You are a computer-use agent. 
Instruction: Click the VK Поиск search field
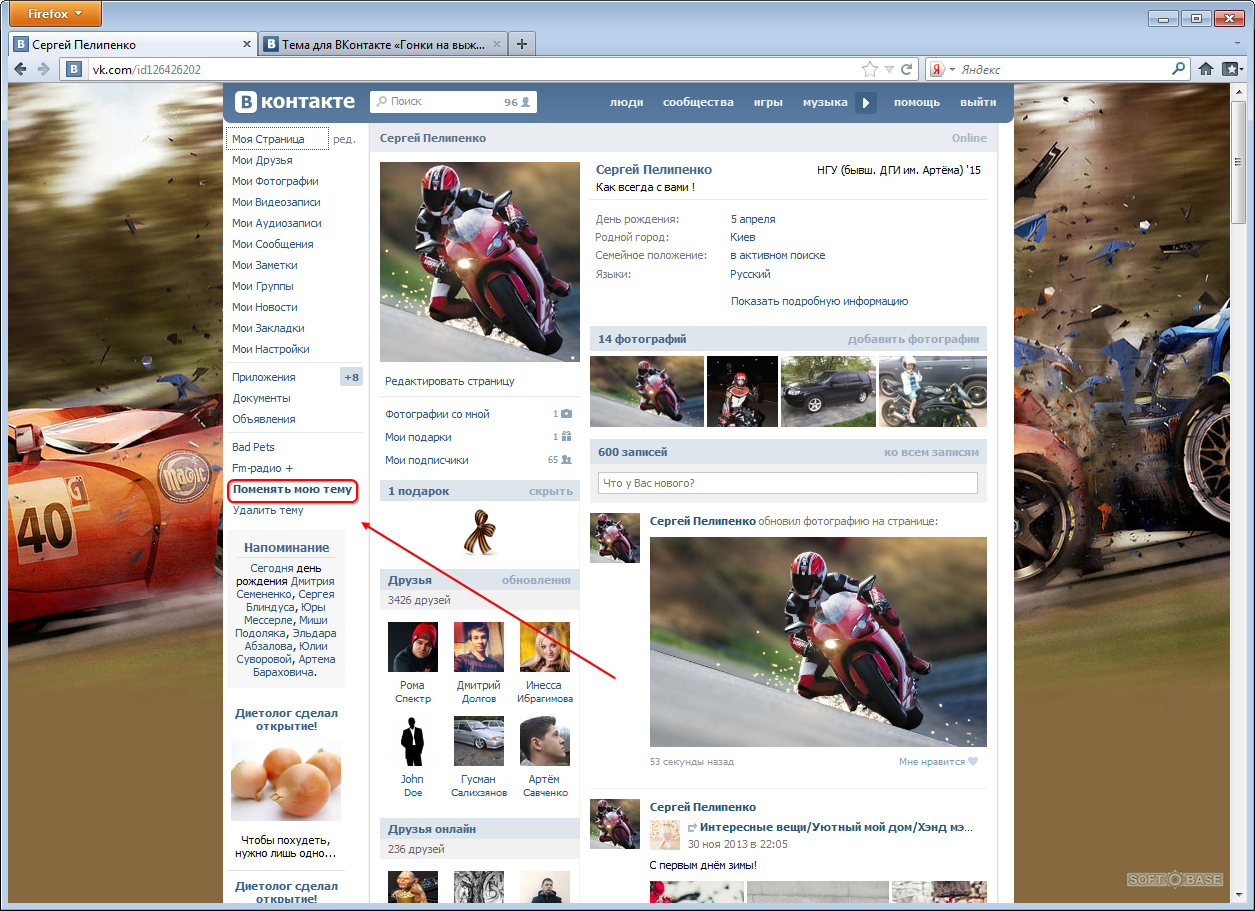(453, 101)
